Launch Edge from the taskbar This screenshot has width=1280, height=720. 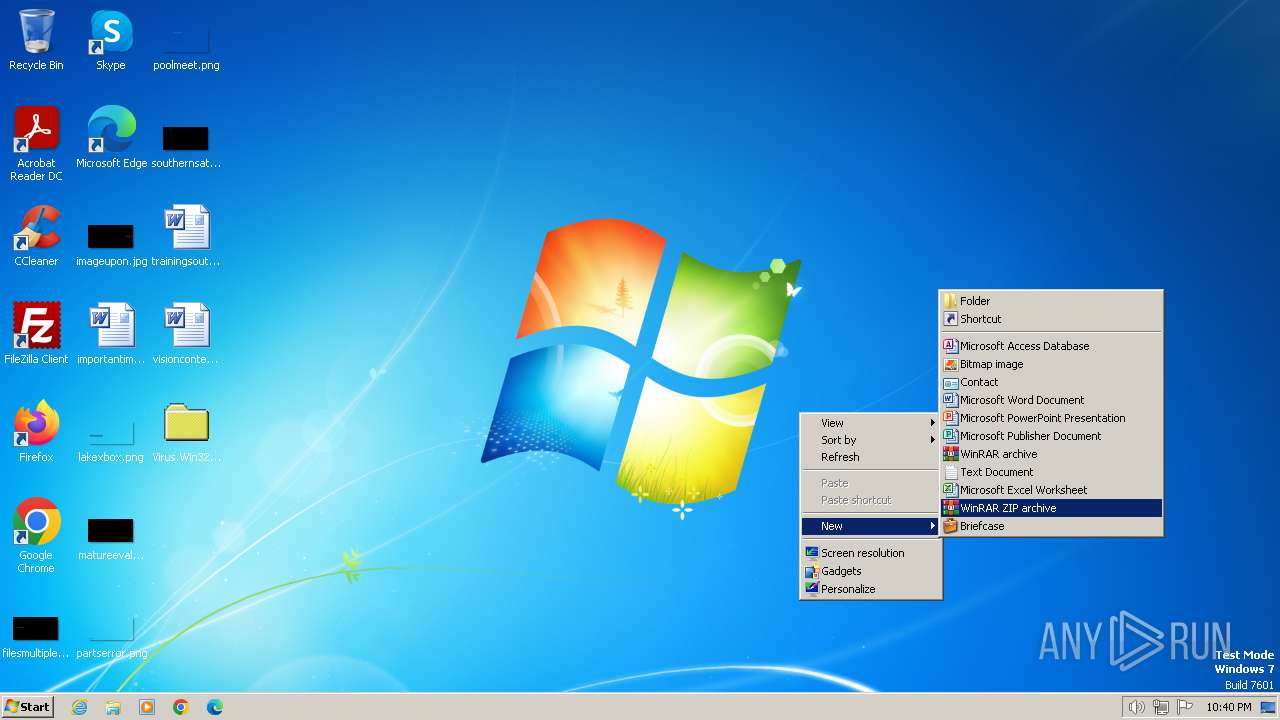[215, 707]
